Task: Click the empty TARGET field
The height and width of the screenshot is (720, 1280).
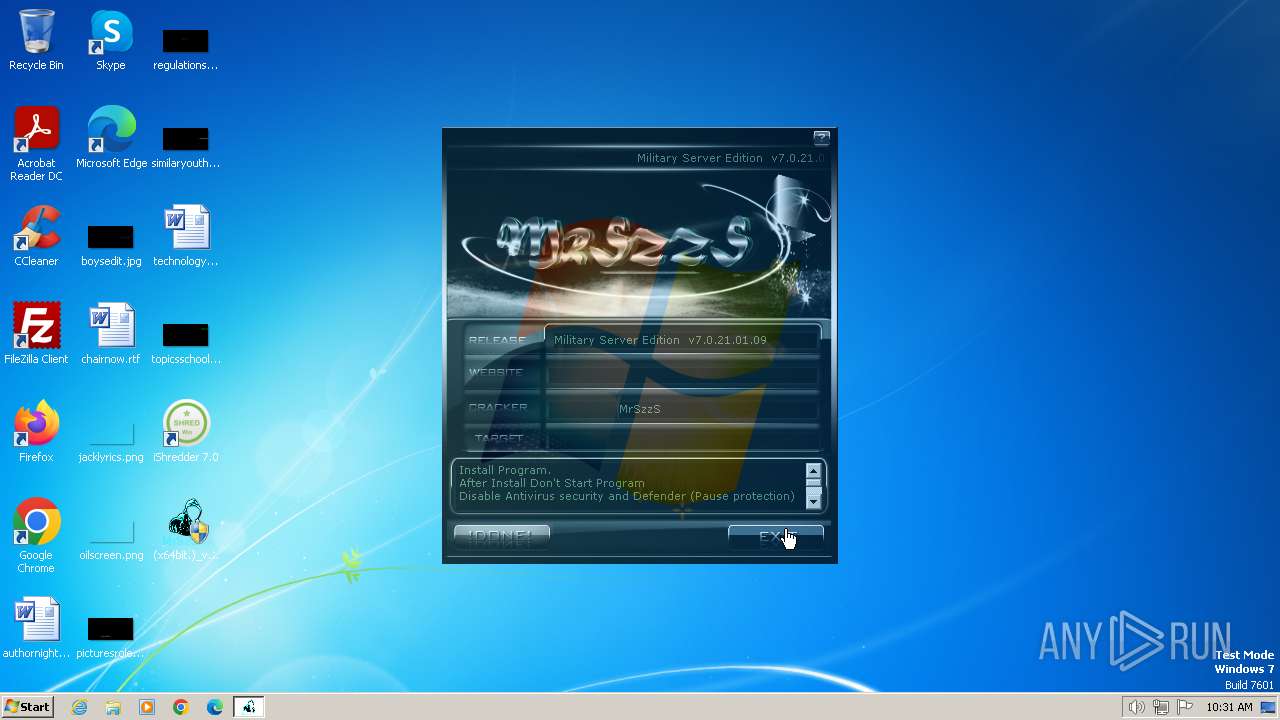Action: [x=683, y=439]
